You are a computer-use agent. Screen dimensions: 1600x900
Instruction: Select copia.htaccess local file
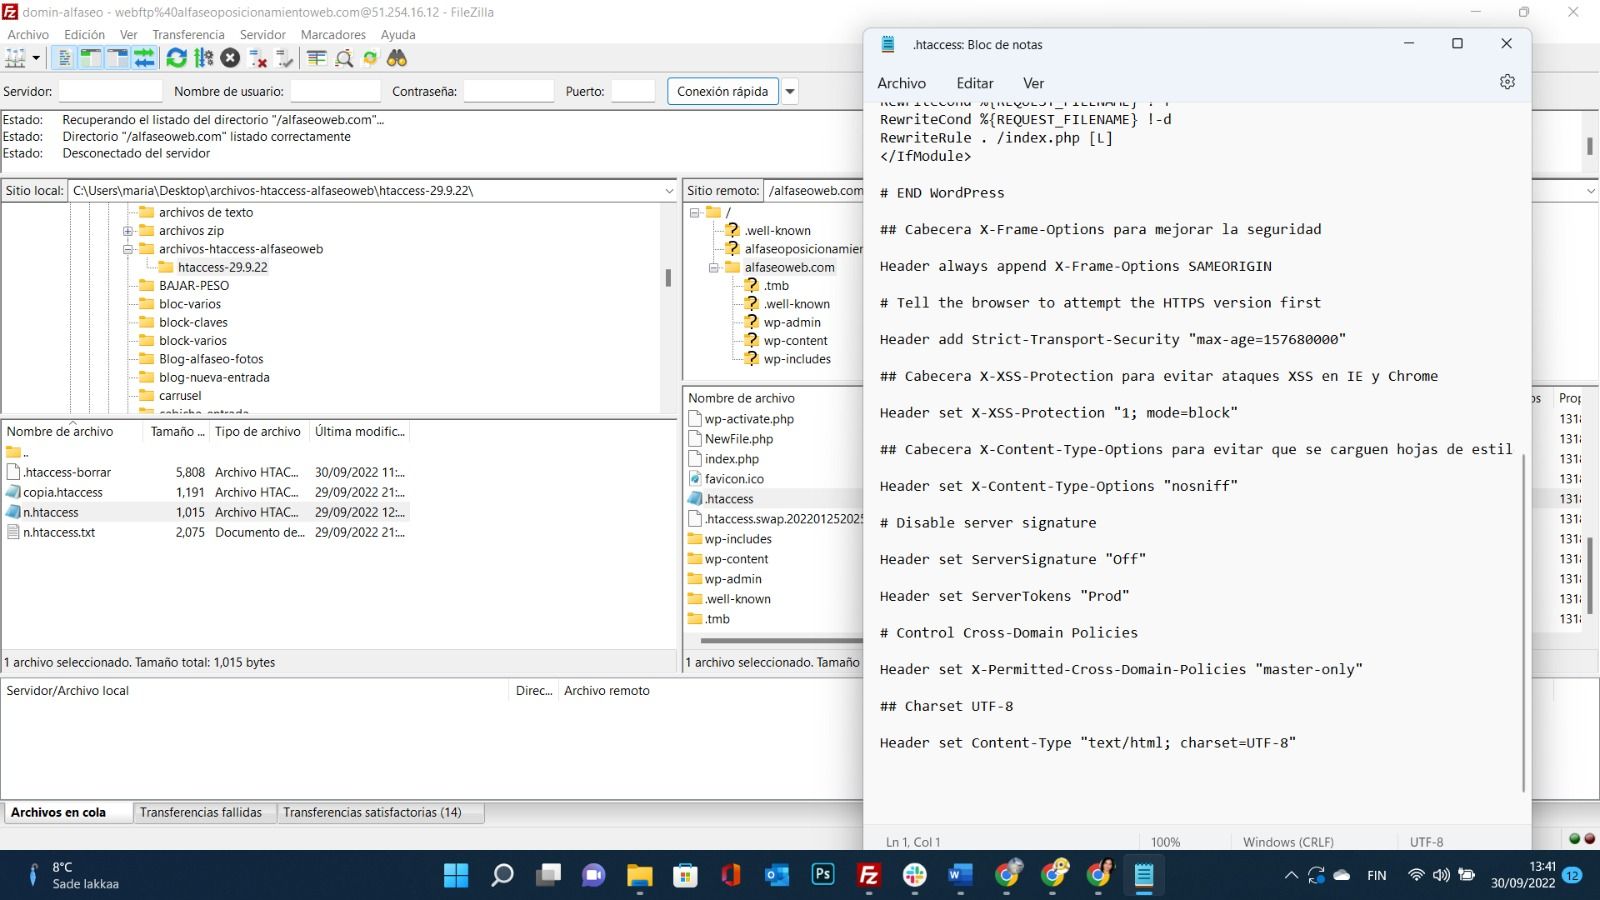click(62, 492)
